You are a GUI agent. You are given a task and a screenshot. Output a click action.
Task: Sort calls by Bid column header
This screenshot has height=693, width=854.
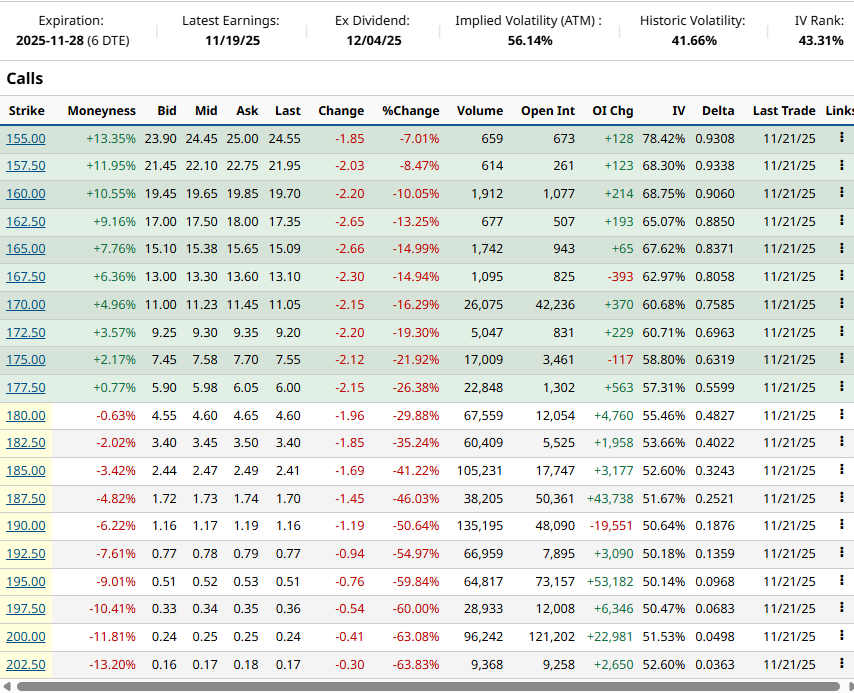pyautogui.click(x=167, y=111)
